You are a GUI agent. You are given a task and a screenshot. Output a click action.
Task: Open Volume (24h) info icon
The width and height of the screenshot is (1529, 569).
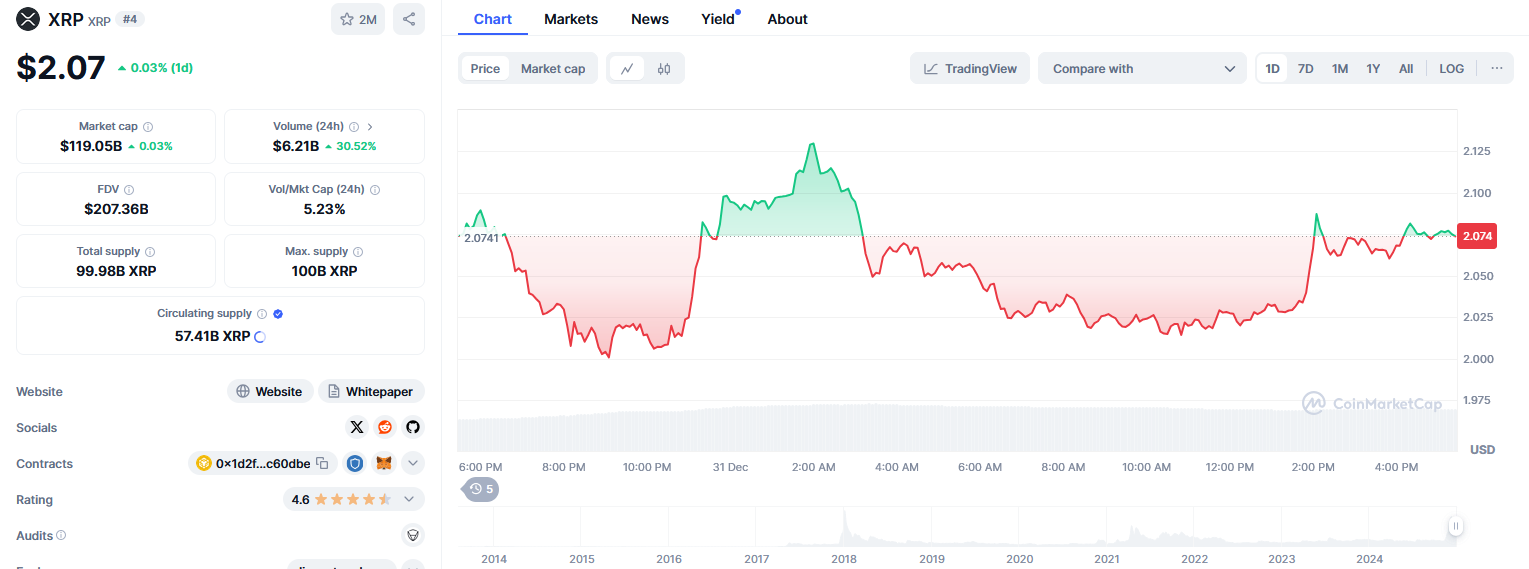coord(354,127)
